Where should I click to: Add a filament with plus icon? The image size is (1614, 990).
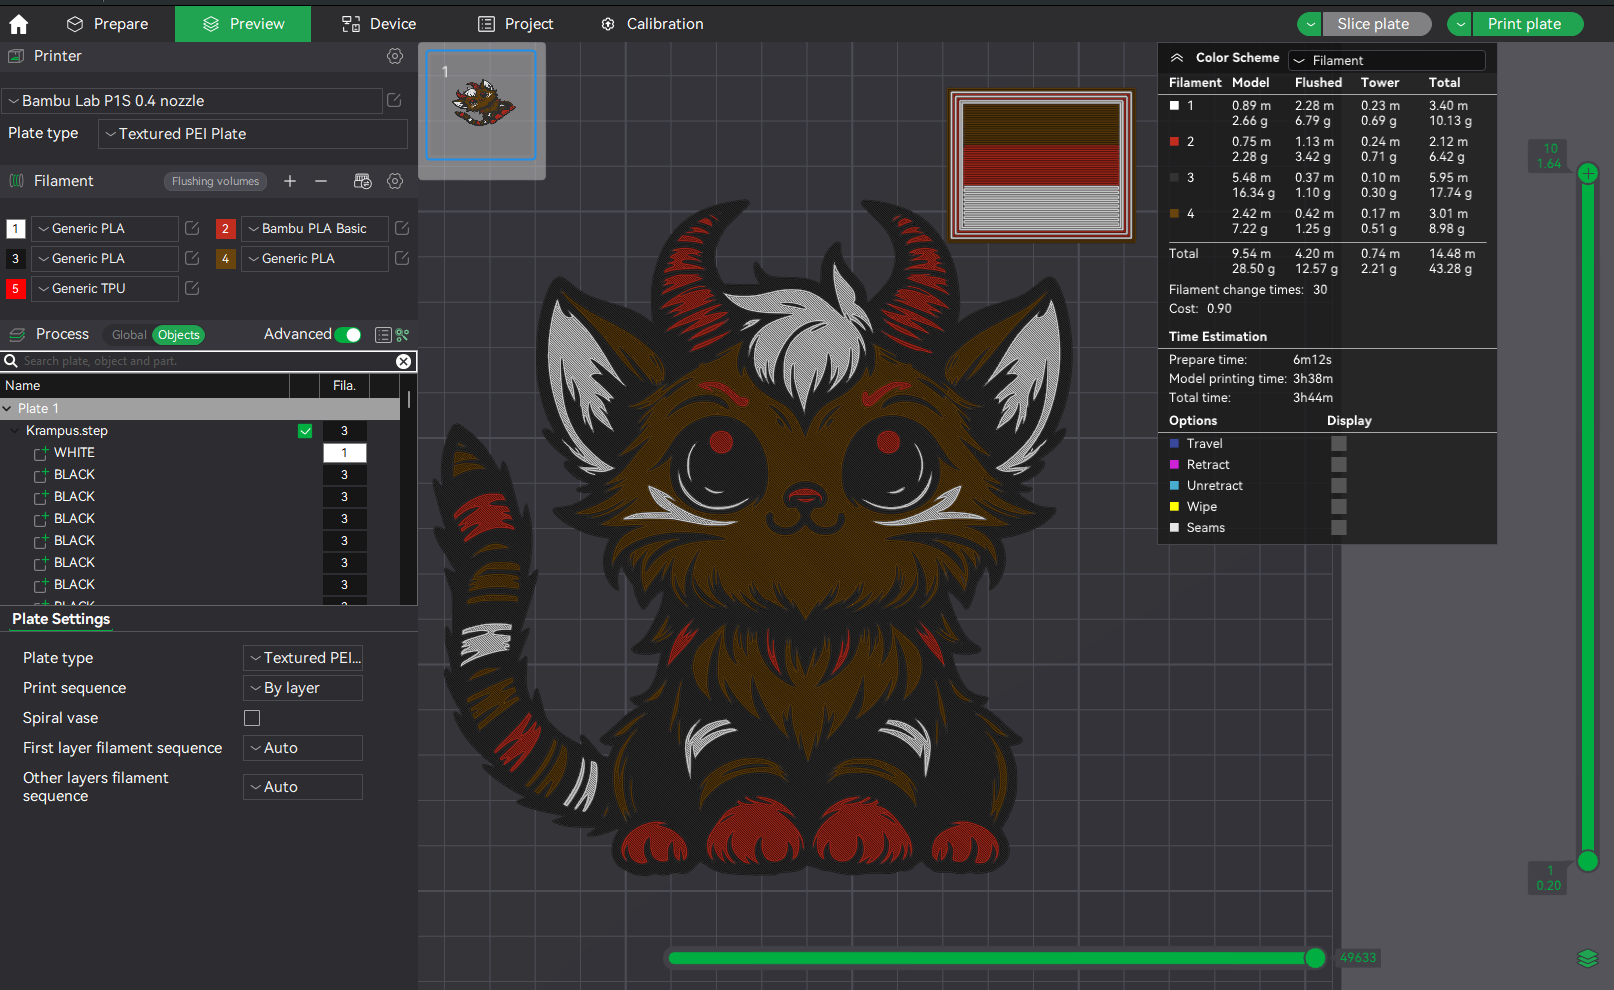pyautogui.click(x=290, y=181)
